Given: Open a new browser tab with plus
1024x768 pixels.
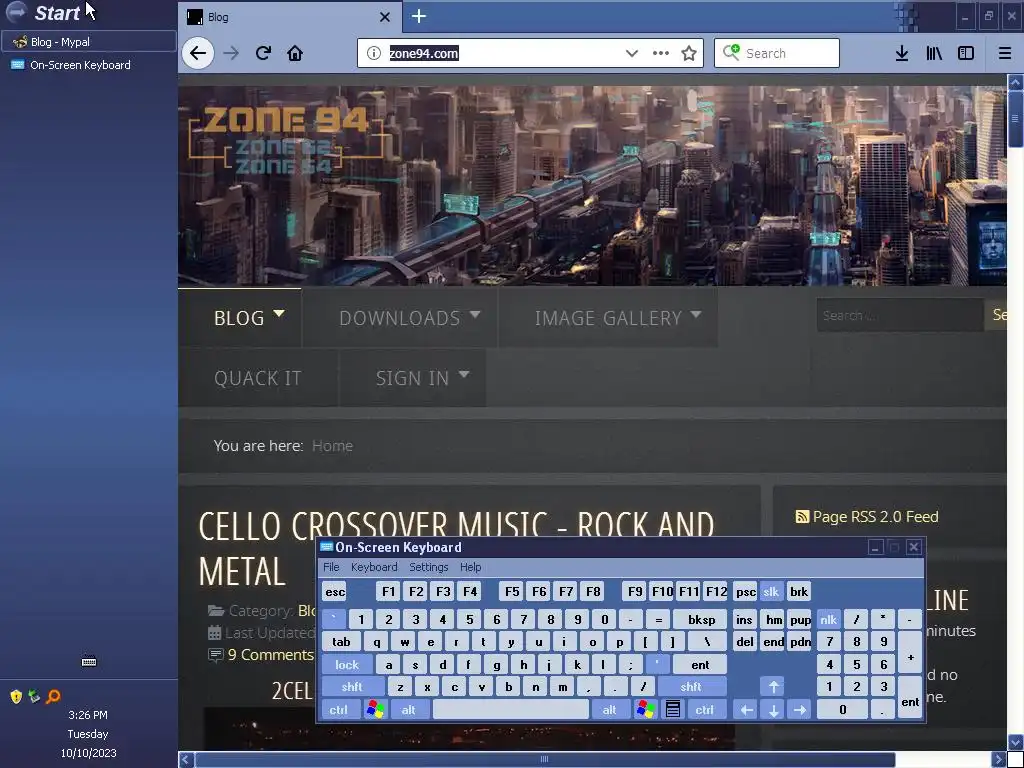Looking at the screenshot, I should tap(419, 16).
